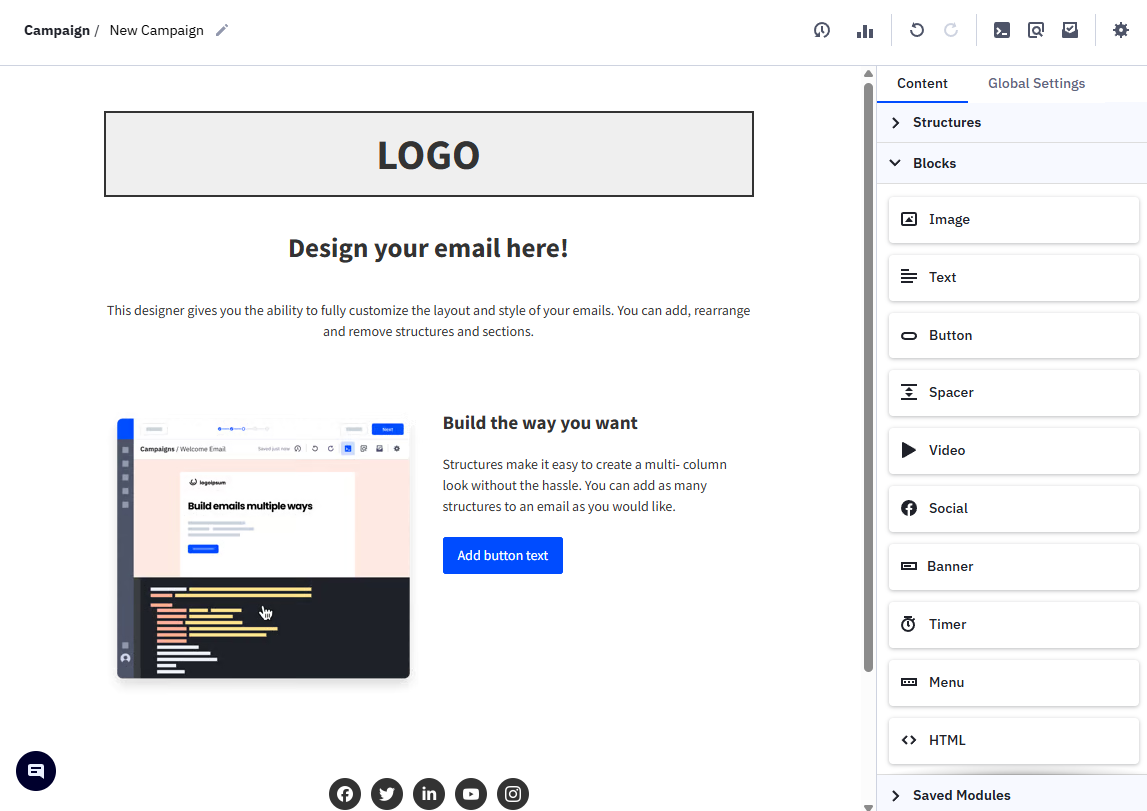Send a test email via the inbox icon
The image size is (1147, 811).
(1069, 30)
